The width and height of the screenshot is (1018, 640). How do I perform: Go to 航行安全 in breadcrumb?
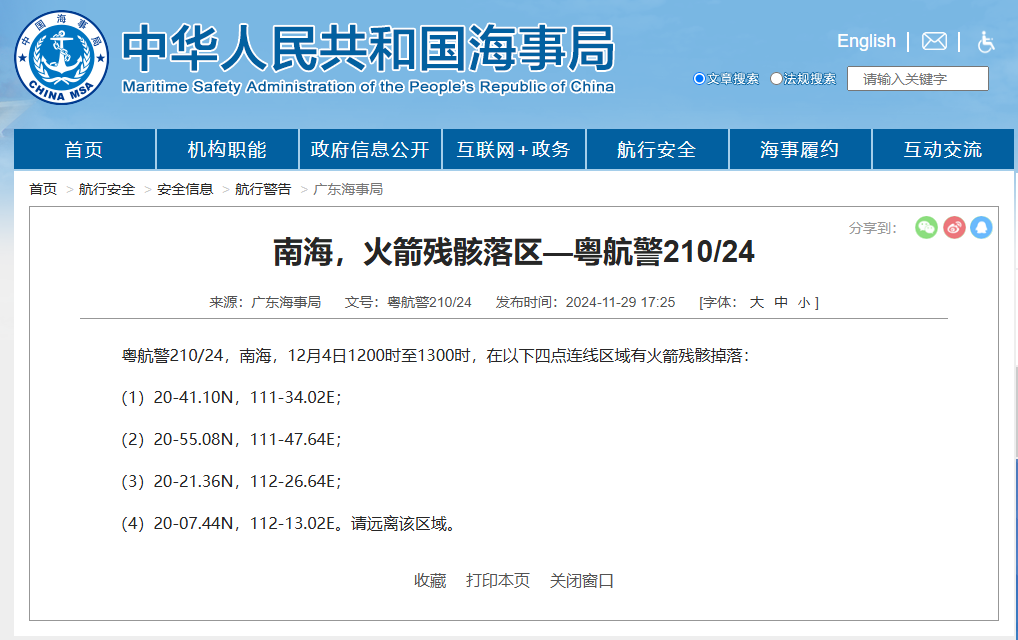coord(106,189)
